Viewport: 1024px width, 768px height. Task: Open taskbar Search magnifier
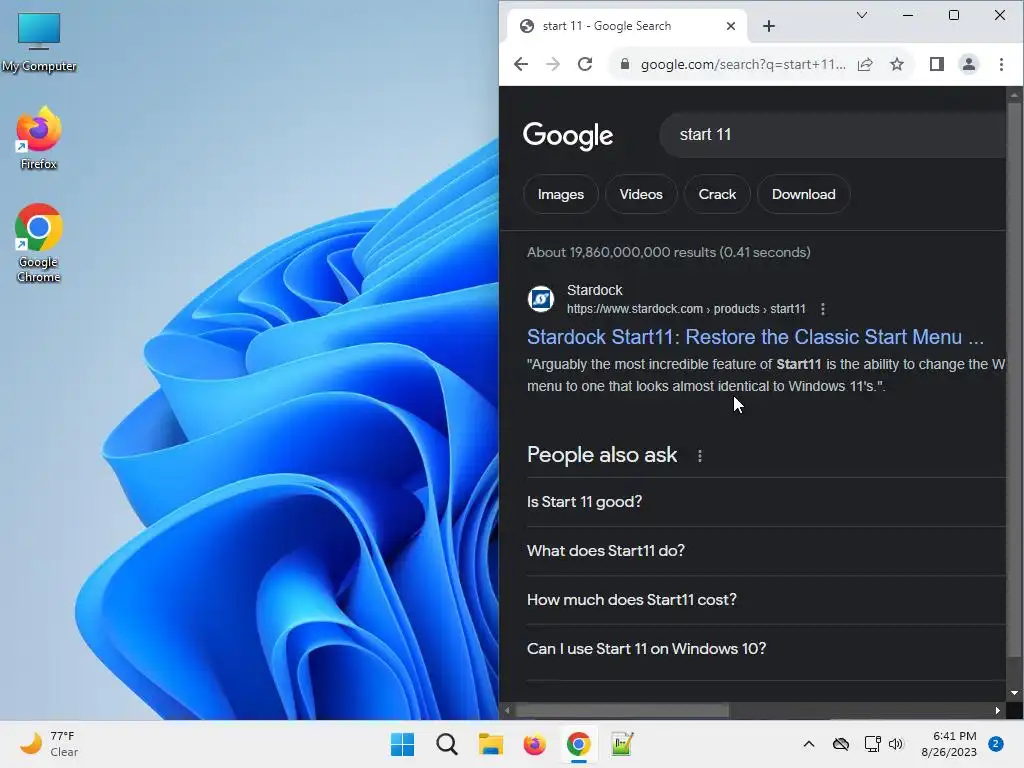tap(447, 744)
